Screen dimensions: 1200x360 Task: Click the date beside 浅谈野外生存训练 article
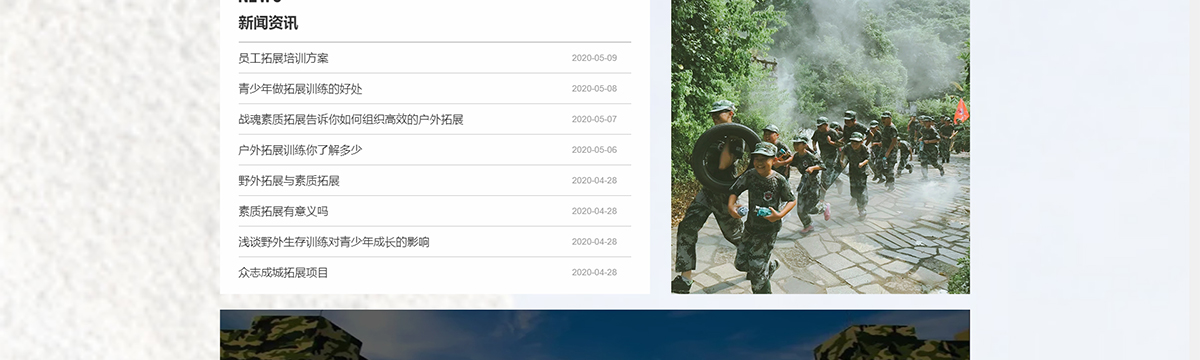594,242
